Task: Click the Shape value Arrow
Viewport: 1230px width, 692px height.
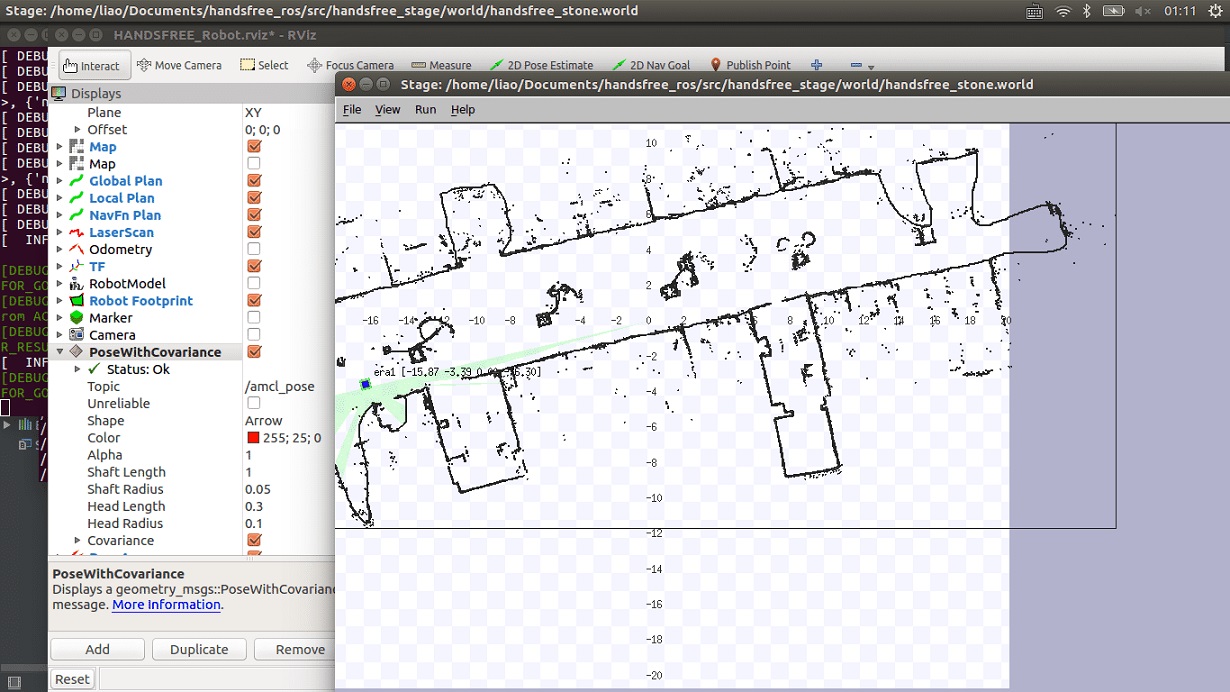Action: pos(264,421)
